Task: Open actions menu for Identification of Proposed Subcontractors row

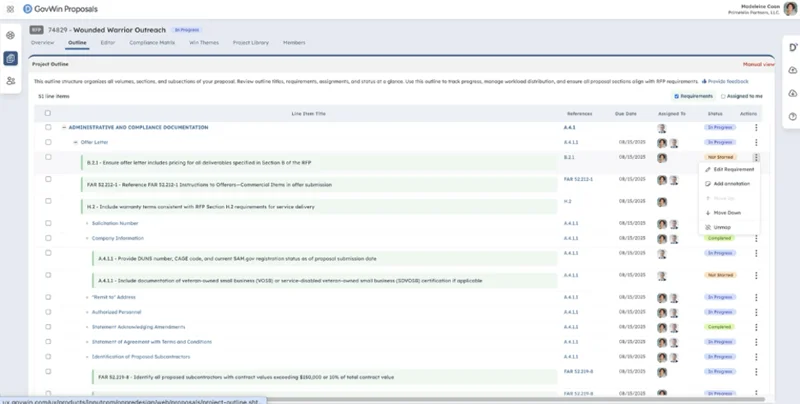Action: [756, 357]
